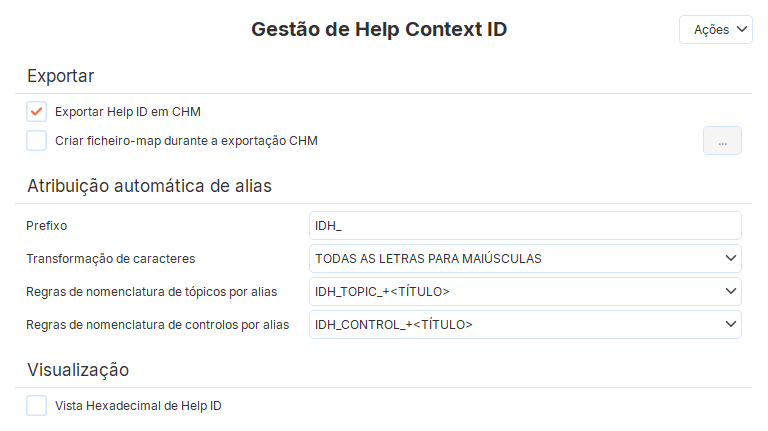Toggle Vista Hexadecimal de Help ID checkbox

click(x=37, y=405)
